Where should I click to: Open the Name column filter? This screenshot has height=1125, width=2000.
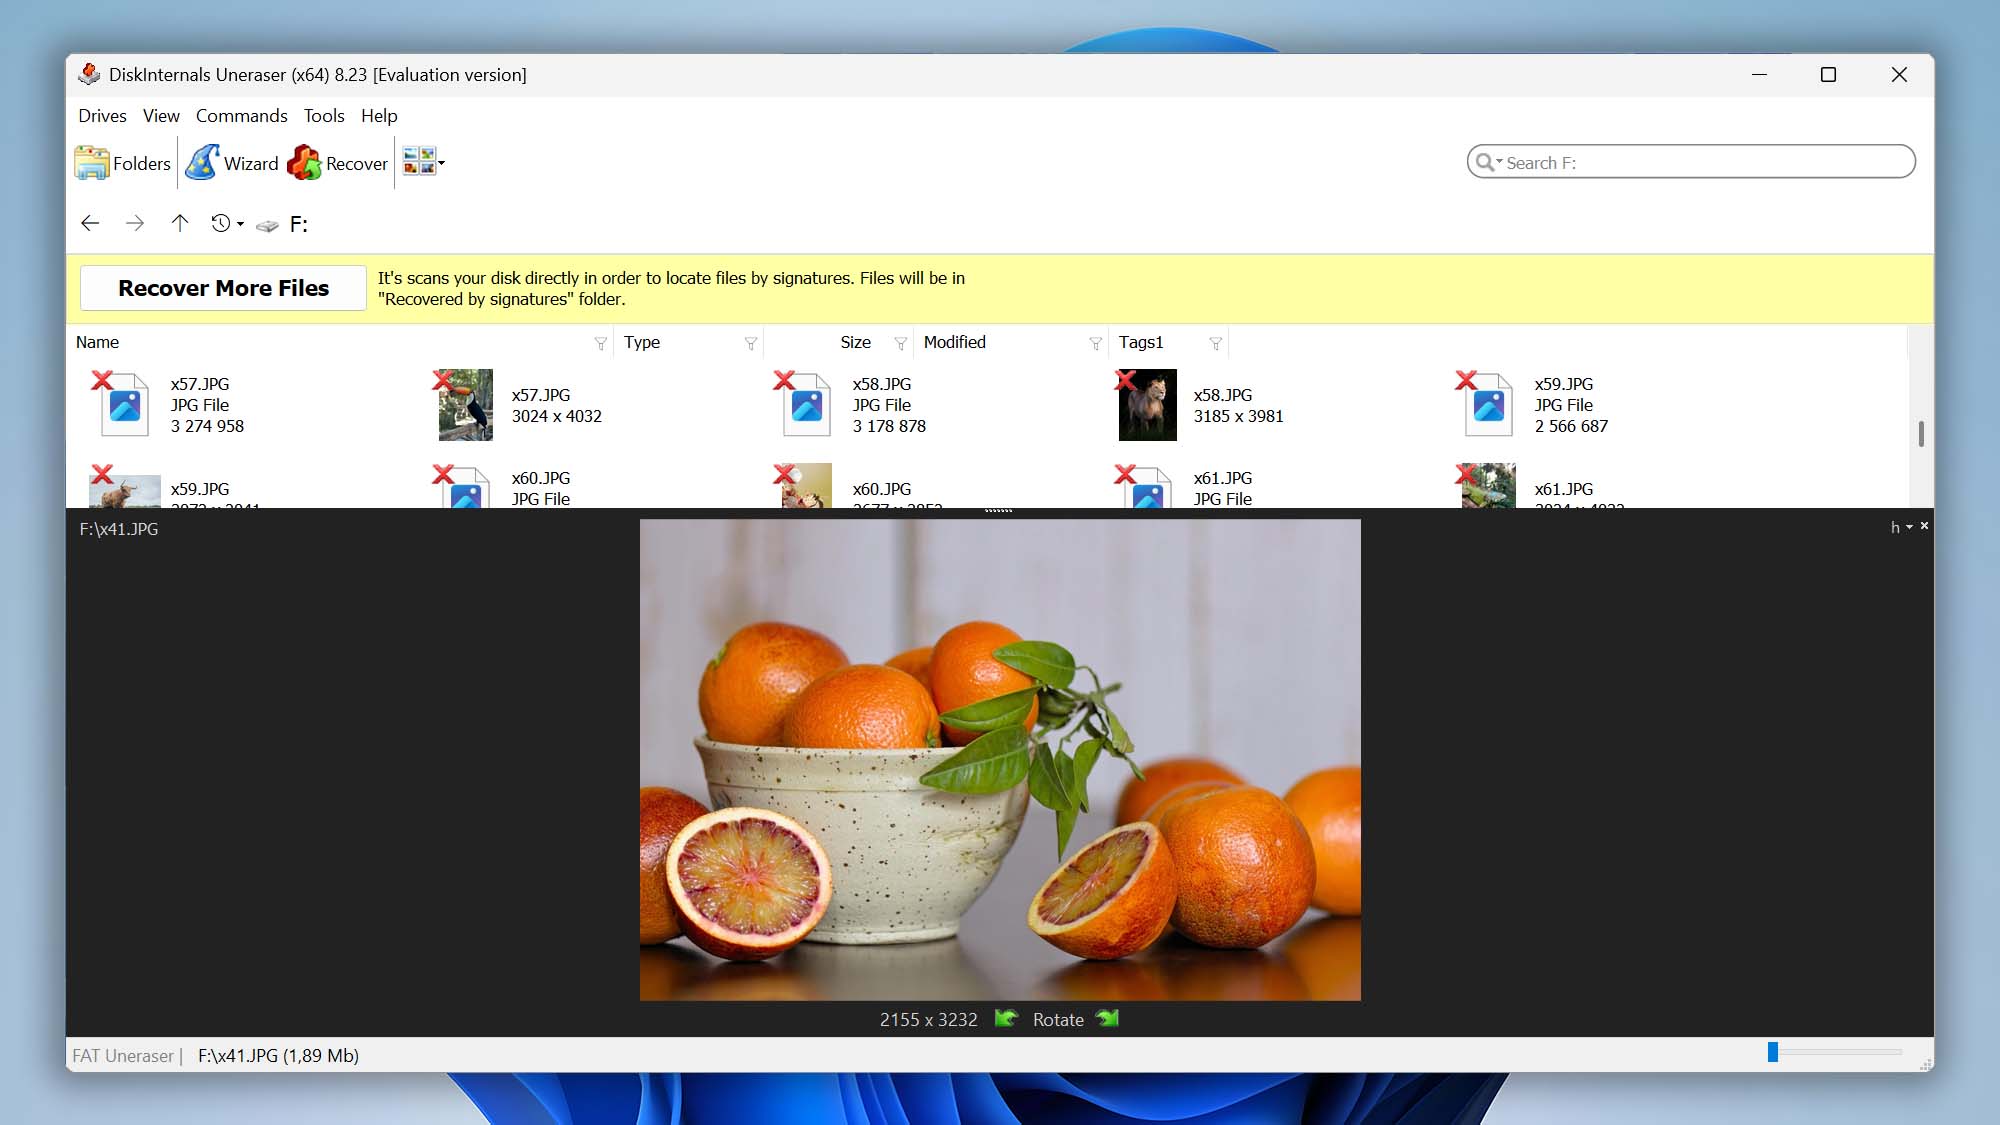click(601, 343)
